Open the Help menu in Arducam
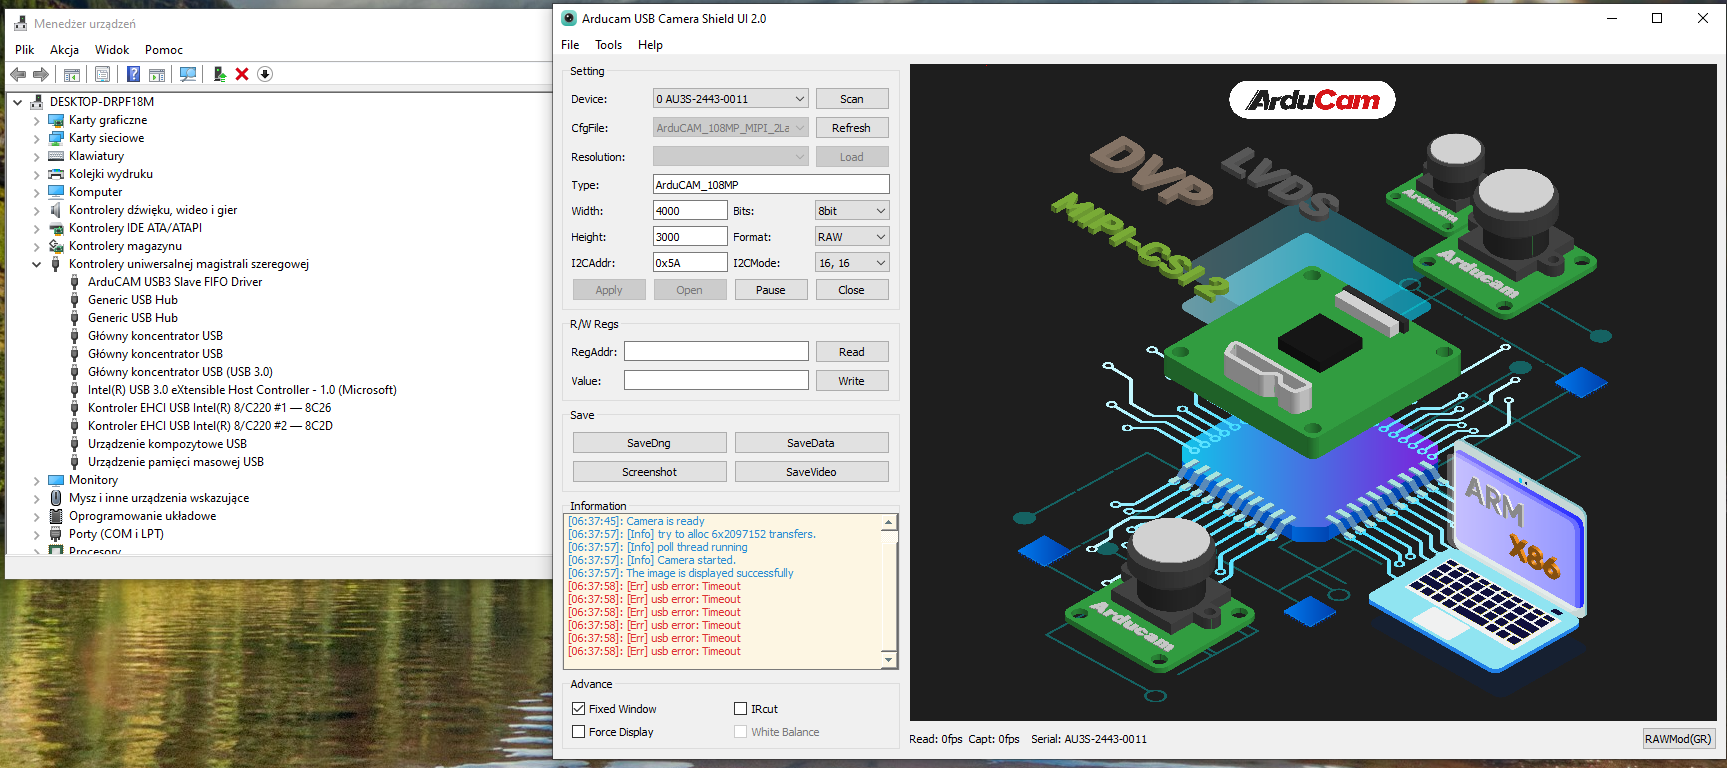The width and height of the screenshot is (1727, 768). coord(650,45)
